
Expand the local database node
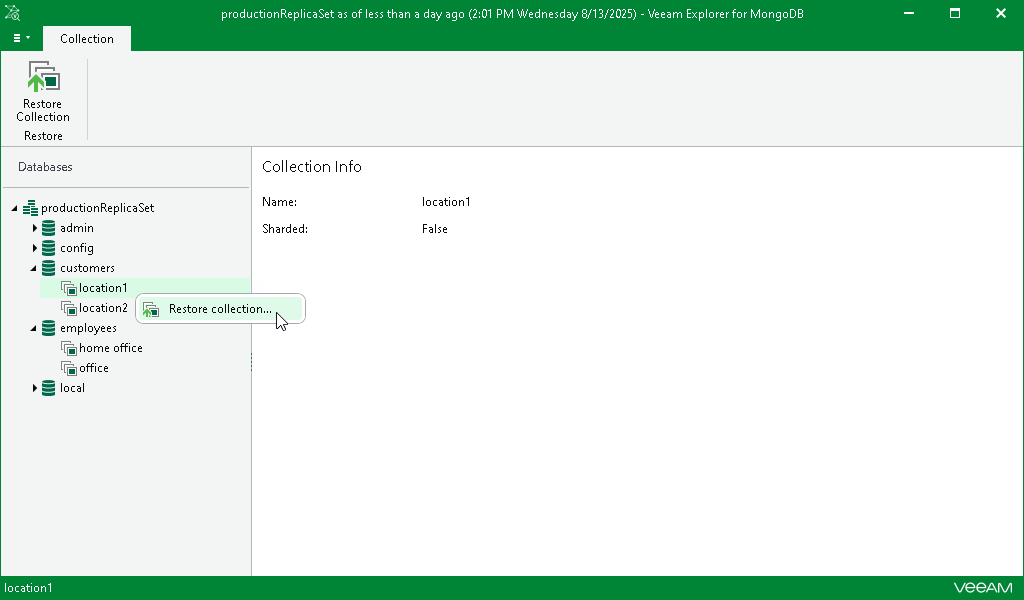pyautogui.click(x=35, y=388)
